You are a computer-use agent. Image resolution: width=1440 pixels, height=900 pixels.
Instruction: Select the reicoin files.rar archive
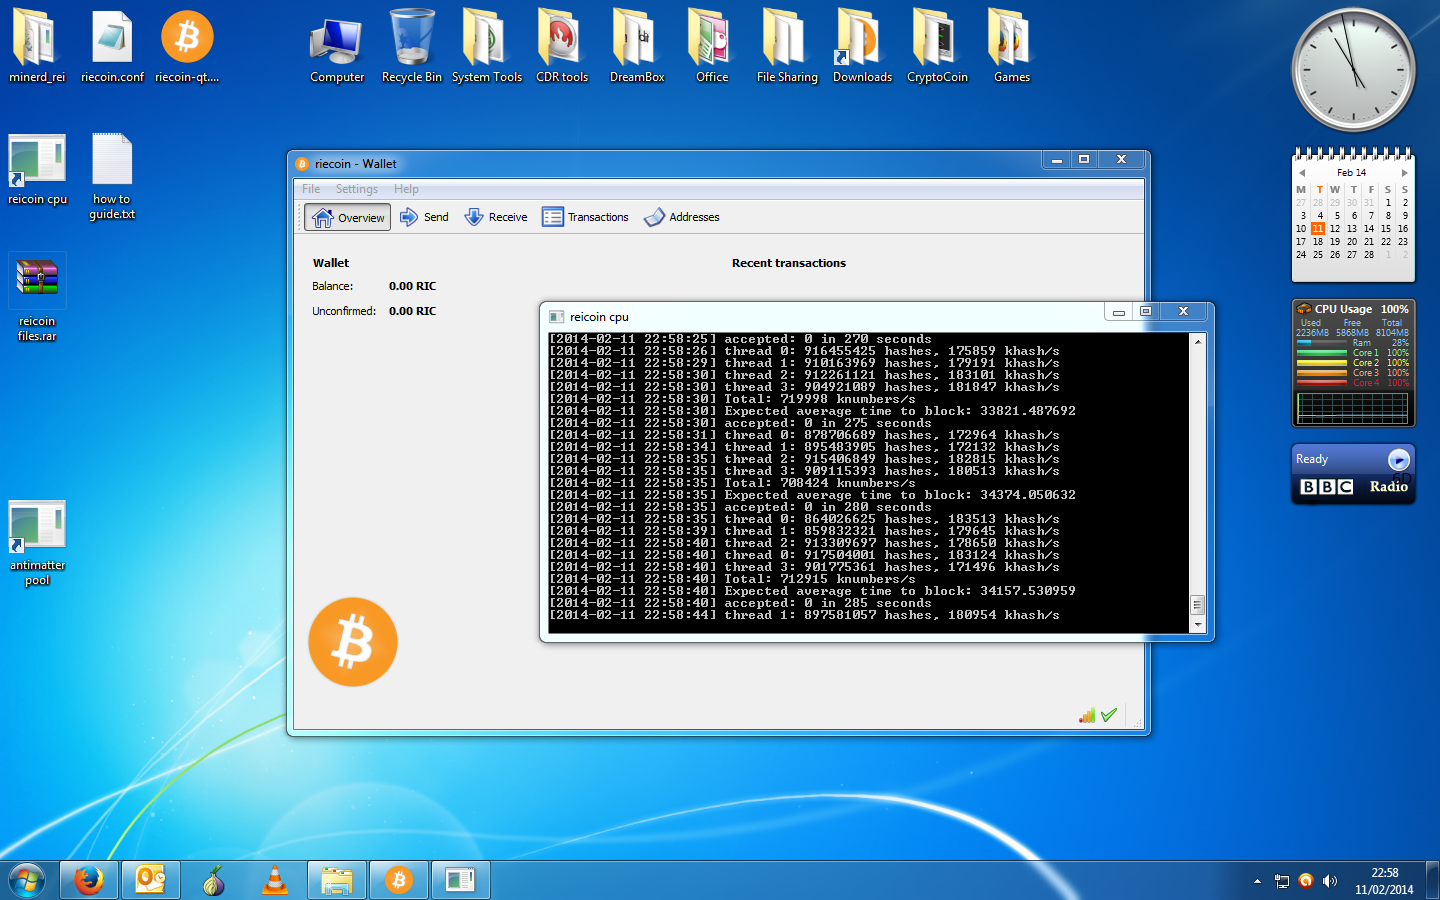tap(37, 298)
